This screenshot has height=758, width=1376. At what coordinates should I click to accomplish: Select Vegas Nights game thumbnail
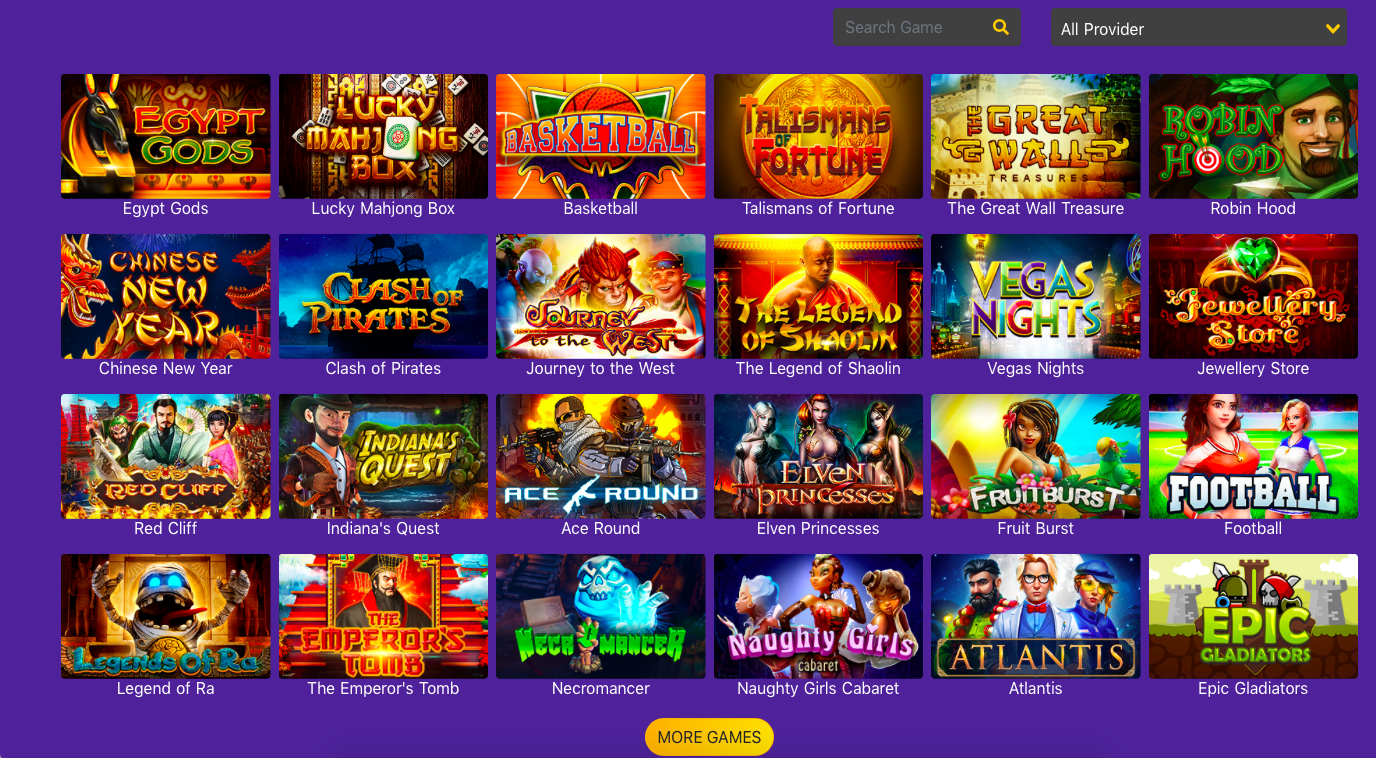(x=1036, y=296)
